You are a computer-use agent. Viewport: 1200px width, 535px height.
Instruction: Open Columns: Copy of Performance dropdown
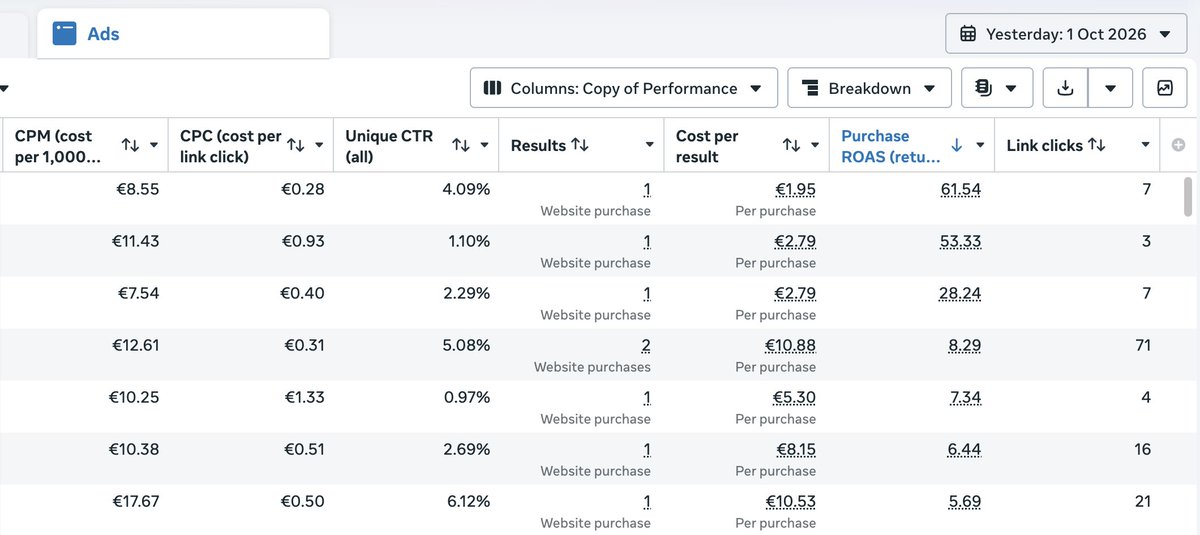pyautogui.click(x=623, y=88)
